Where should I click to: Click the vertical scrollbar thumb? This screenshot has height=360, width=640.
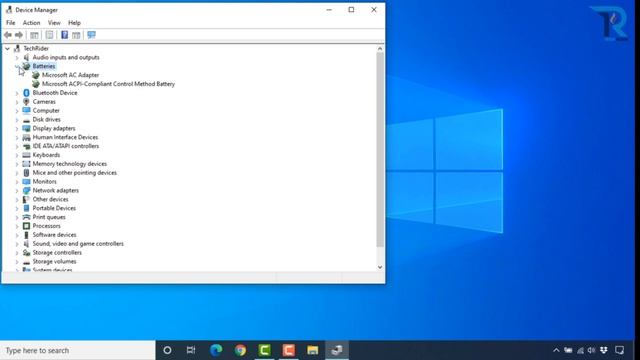(x=380, y=150)
